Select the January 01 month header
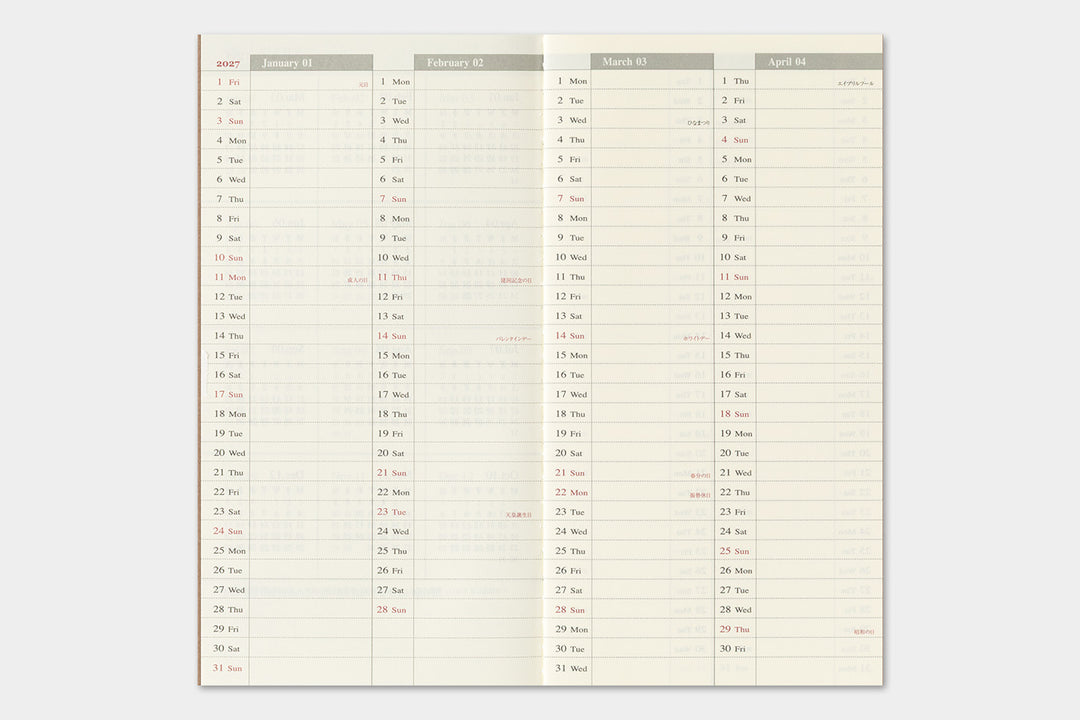The image size is (1080, 720). tap(311, 63)
